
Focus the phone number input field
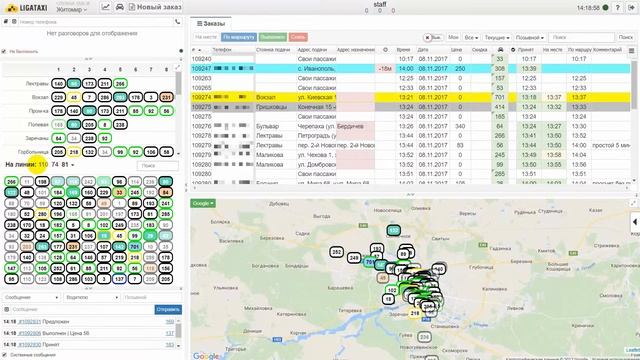click(95, 22)
